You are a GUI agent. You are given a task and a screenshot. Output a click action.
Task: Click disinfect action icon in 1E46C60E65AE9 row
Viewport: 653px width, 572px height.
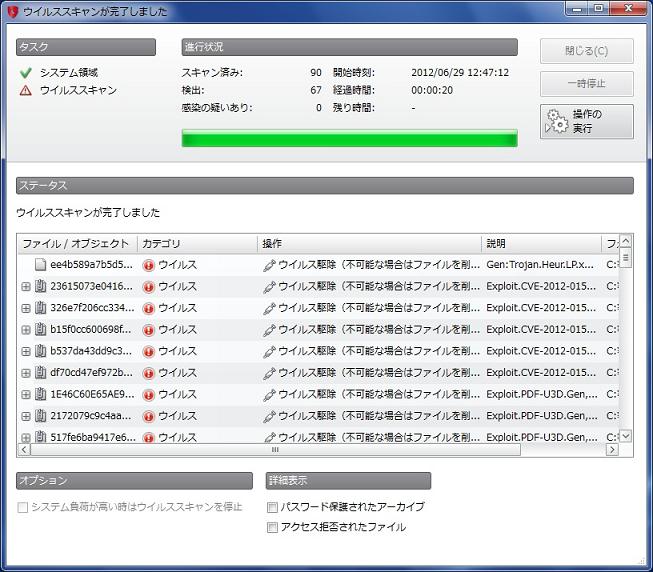pyautogui.click(x=269, y=395)
